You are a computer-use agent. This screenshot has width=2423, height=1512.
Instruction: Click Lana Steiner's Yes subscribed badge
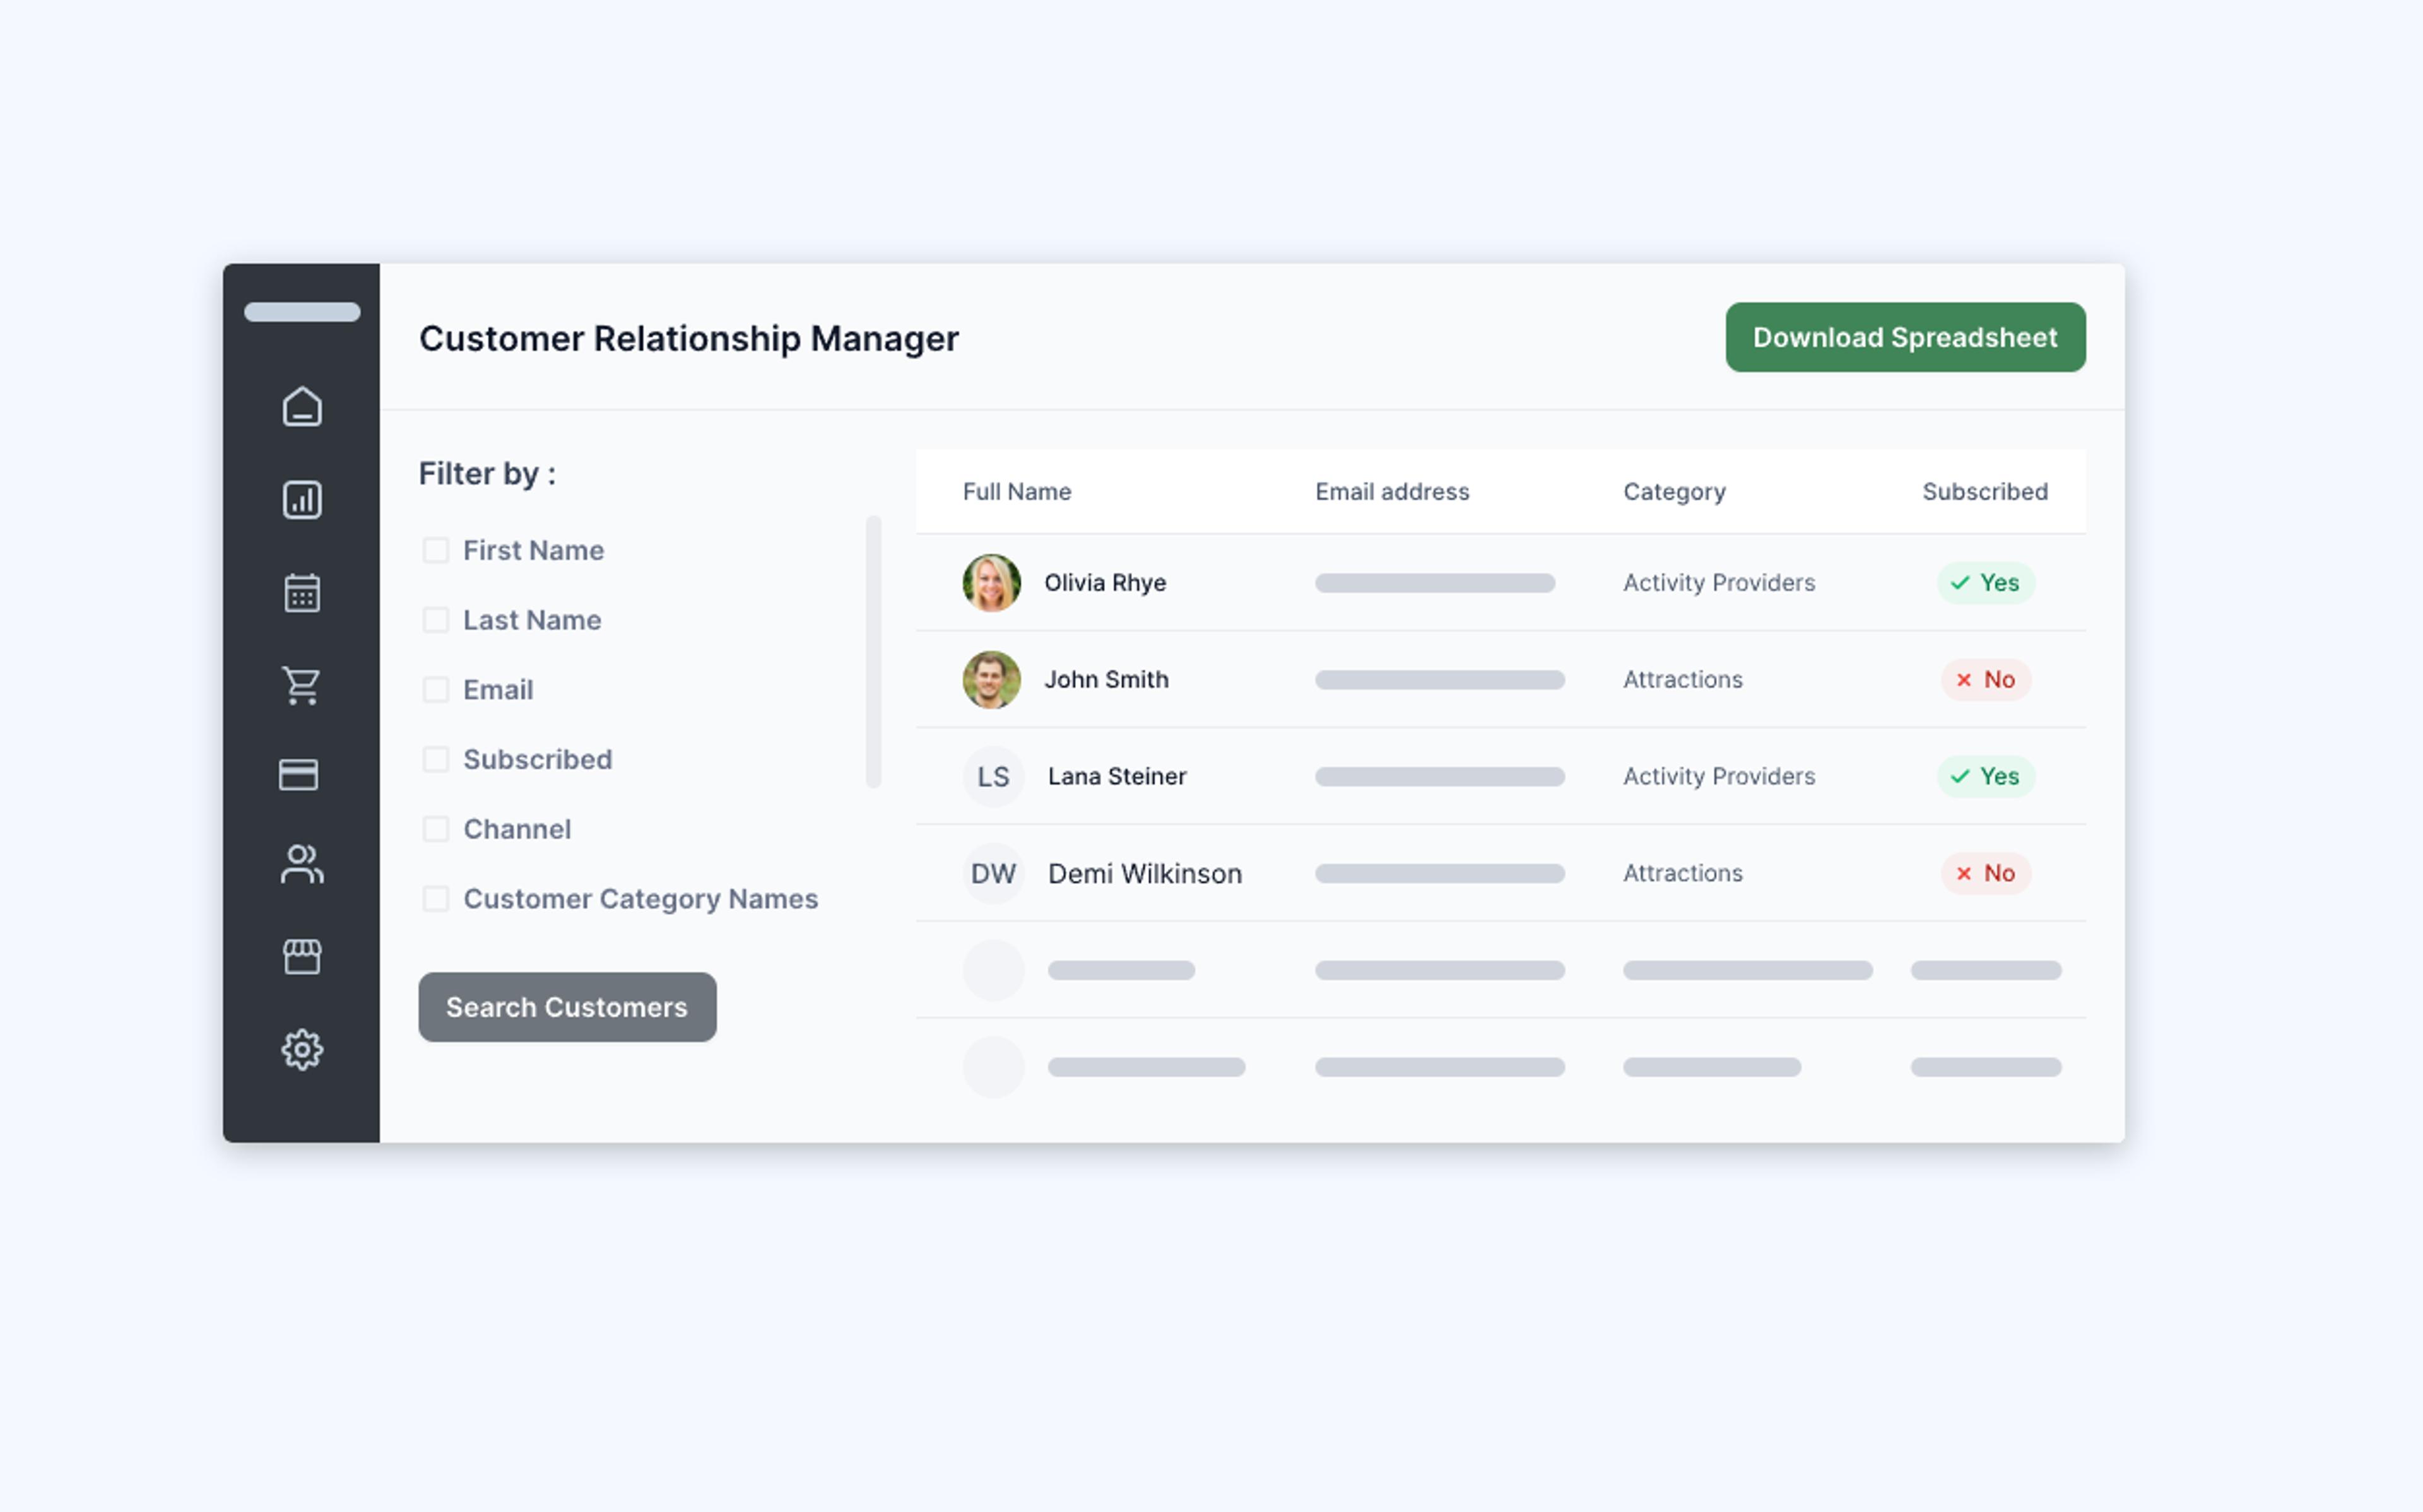click(x=1986, y=777)
